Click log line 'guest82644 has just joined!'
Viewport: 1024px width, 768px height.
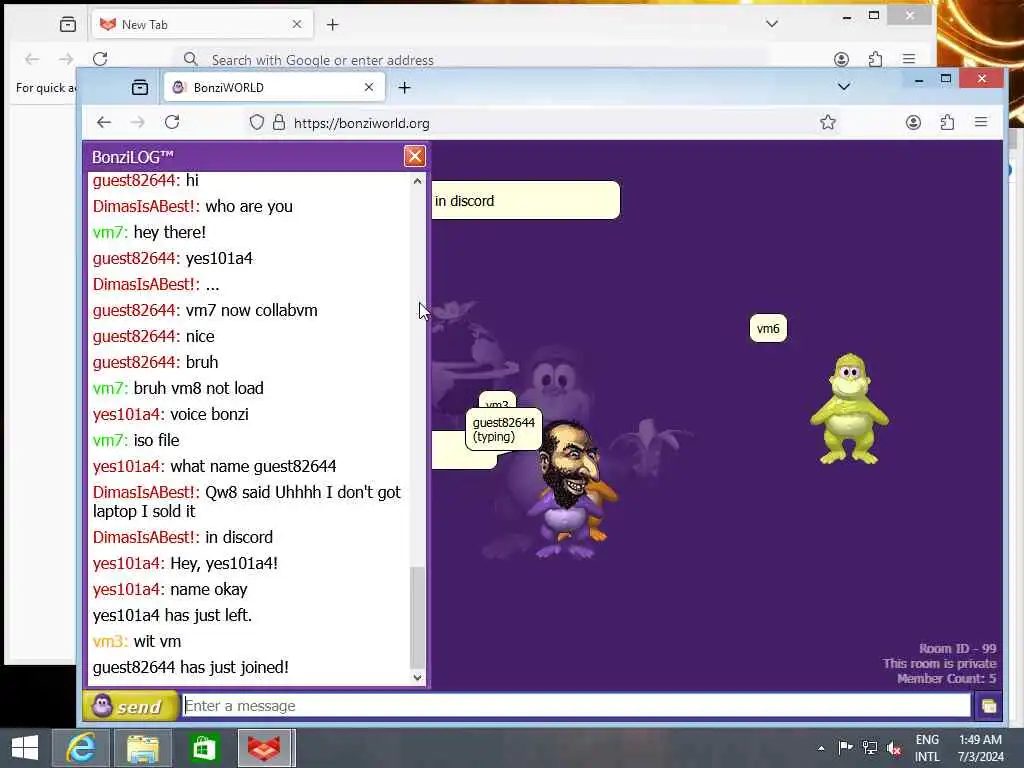point(191,667)
